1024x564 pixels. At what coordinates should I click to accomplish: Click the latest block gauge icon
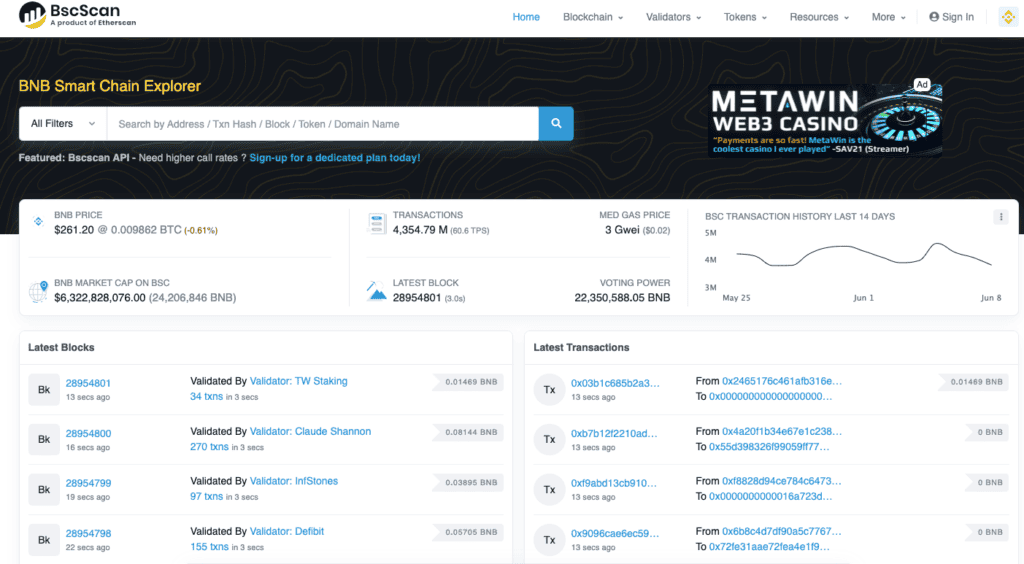[377, 291]
